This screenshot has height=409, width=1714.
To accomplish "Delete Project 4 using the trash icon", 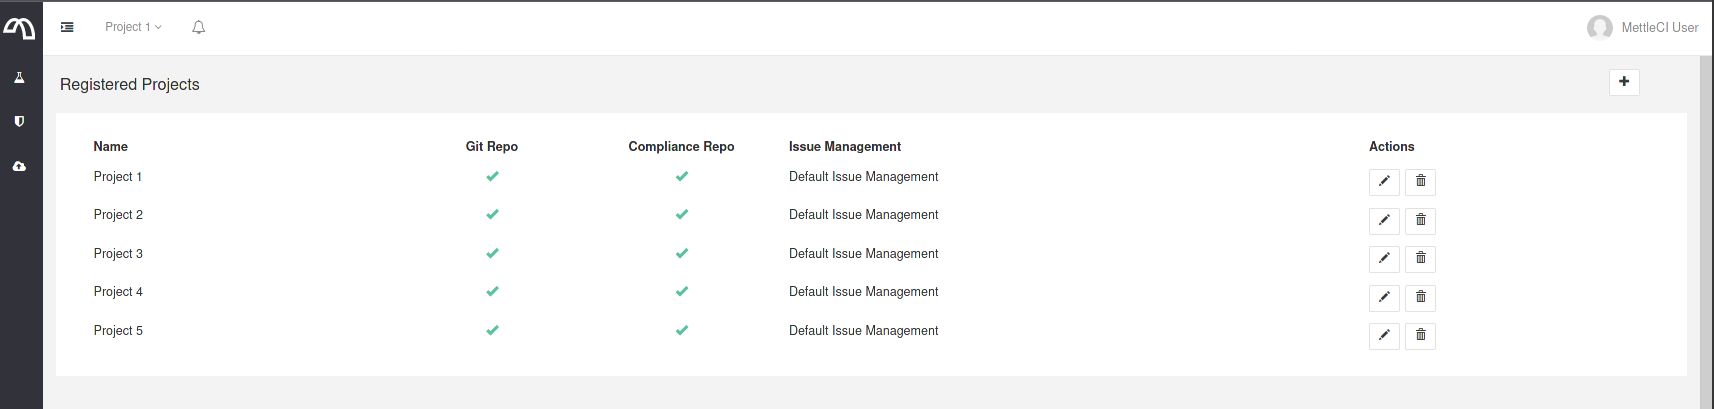I will point(1420,297).
